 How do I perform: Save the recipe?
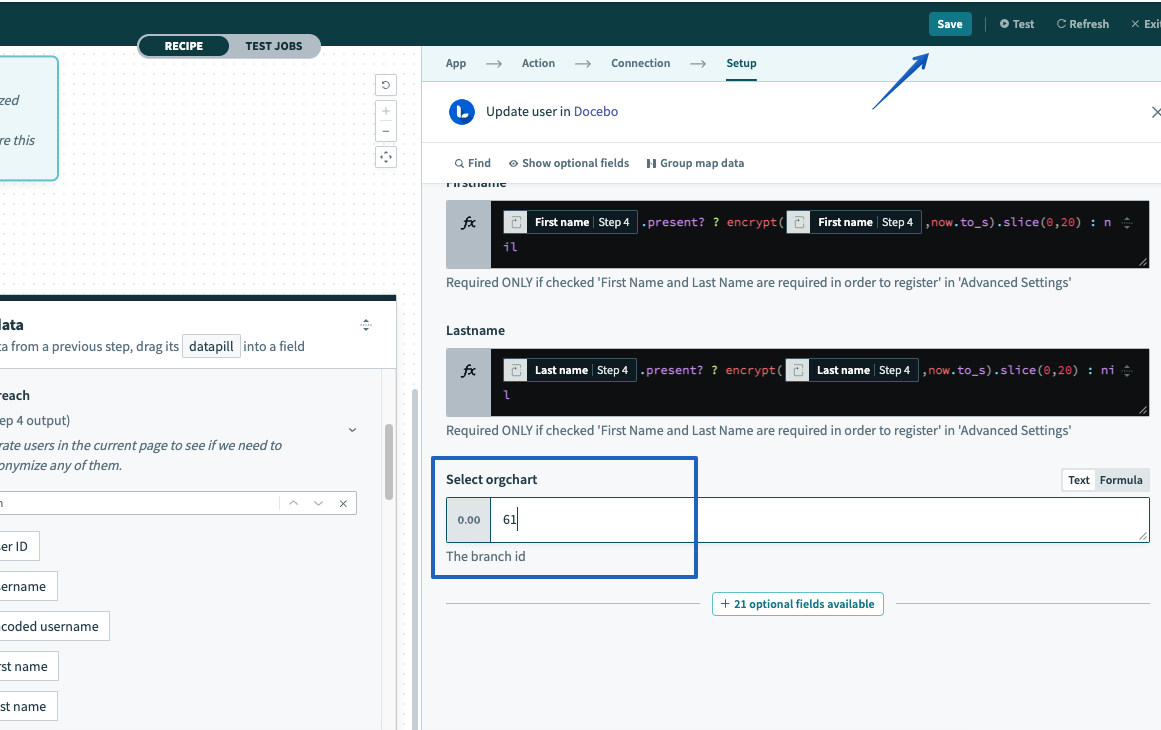[949, 23]
